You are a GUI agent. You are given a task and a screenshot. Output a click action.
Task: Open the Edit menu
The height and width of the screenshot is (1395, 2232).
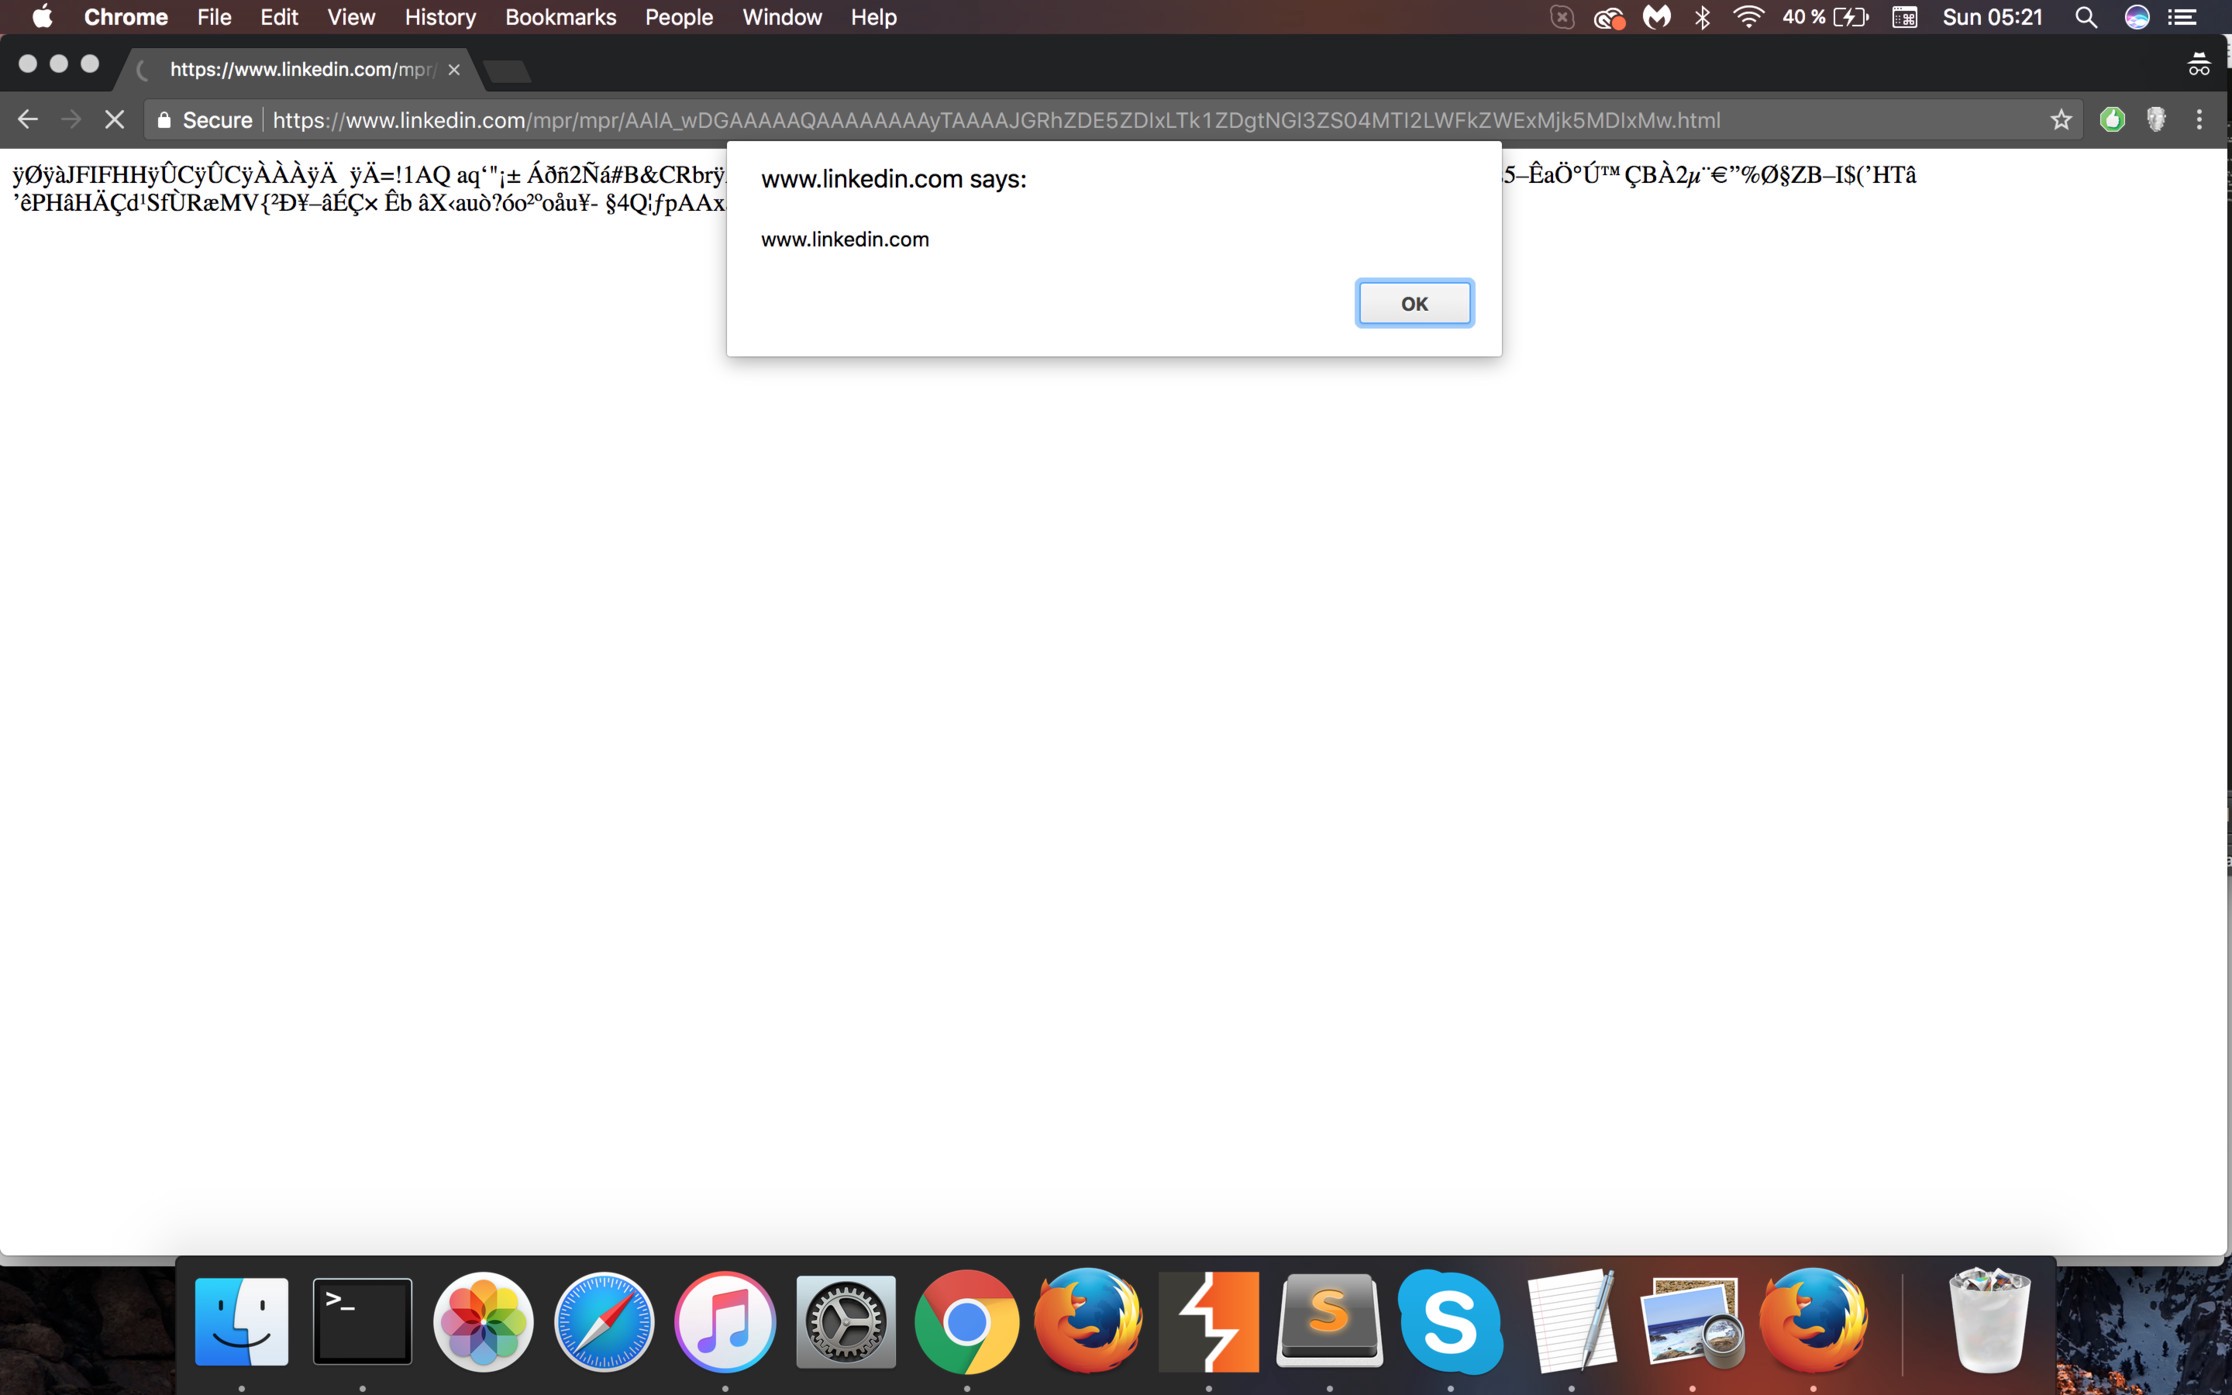pyautogui.click(x=279, y=17)
